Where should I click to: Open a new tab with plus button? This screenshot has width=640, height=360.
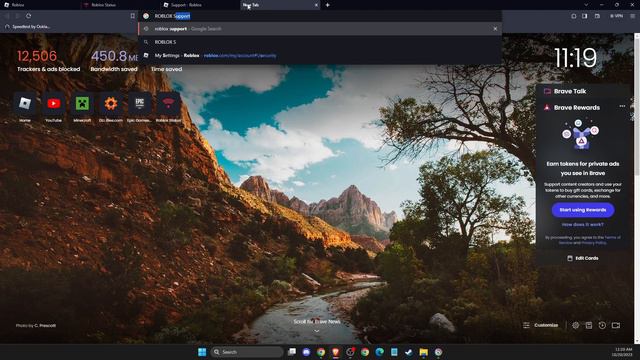(327, 5)
